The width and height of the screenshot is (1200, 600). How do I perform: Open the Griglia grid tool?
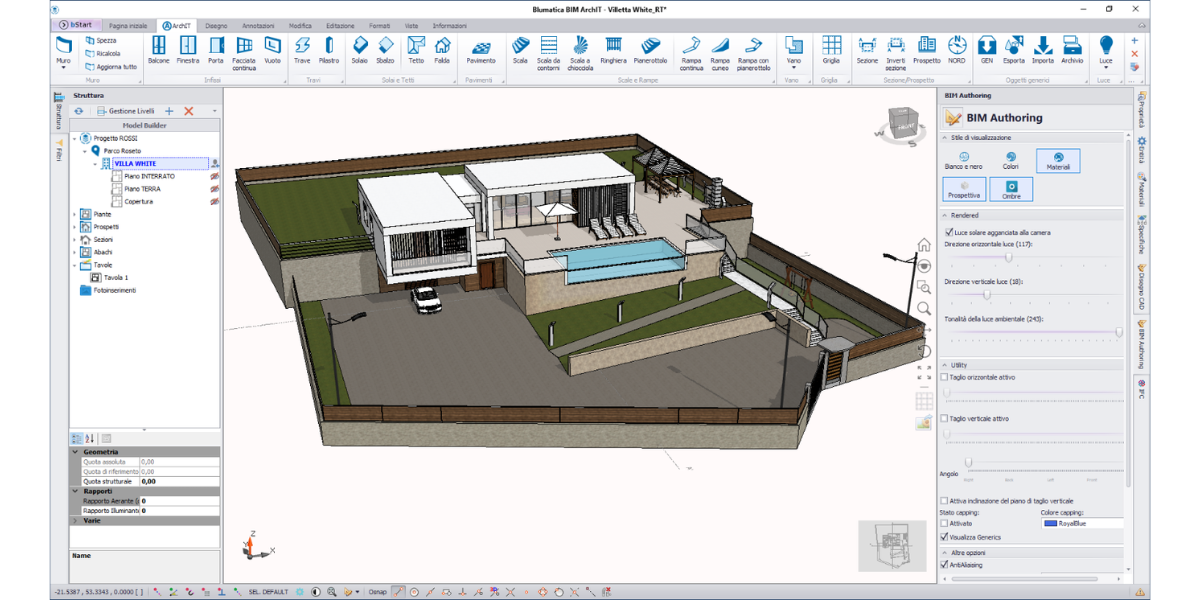click(831, 49)
